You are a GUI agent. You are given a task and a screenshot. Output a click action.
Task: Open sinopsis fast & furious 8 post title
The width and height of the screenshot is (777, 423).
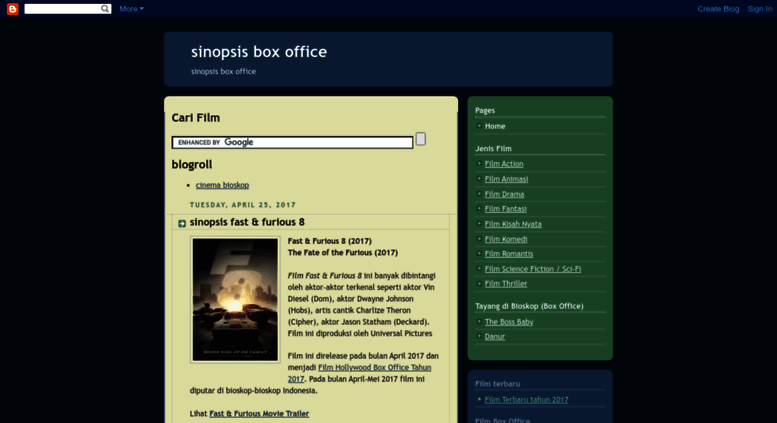247,222
